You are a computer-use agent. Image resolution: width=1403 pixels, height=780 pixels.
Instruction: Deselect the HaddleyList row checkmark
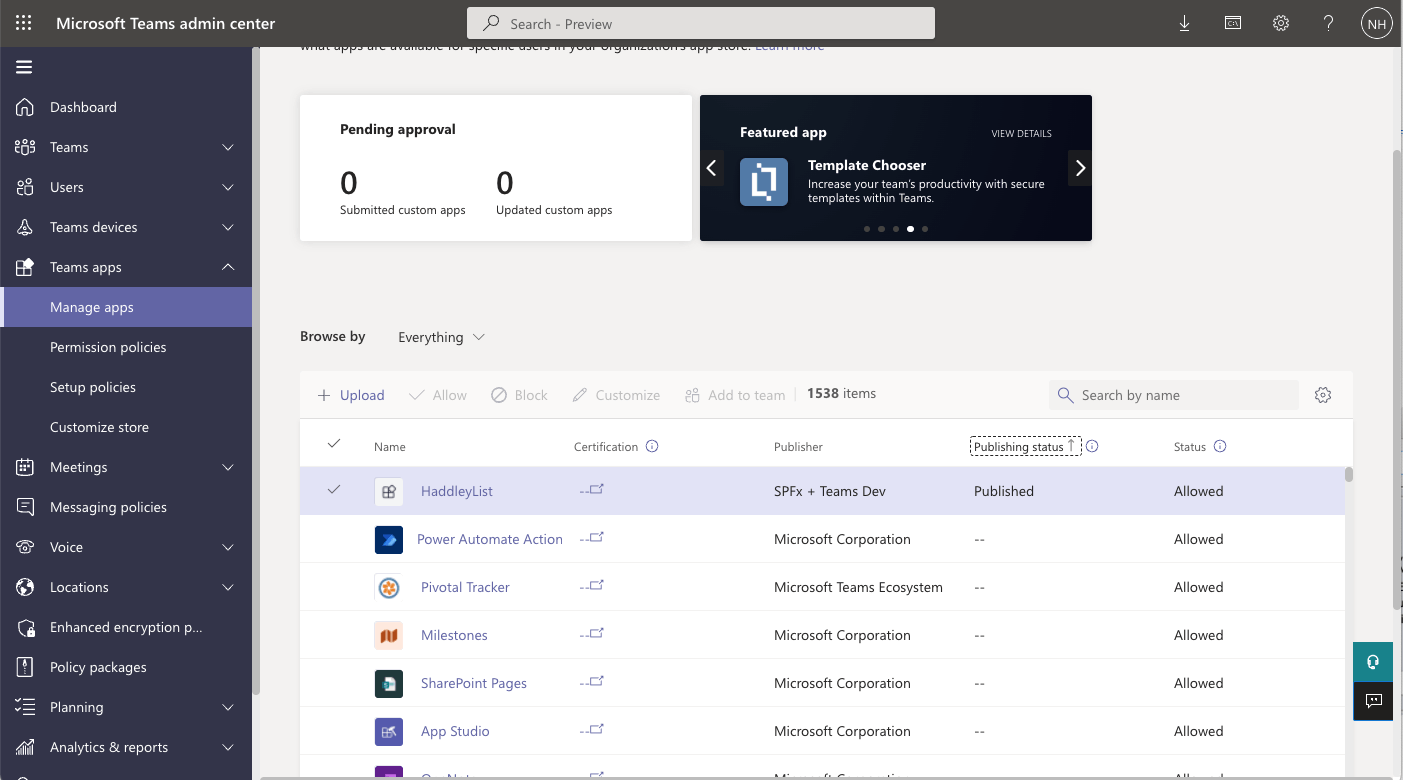point(334,490)
